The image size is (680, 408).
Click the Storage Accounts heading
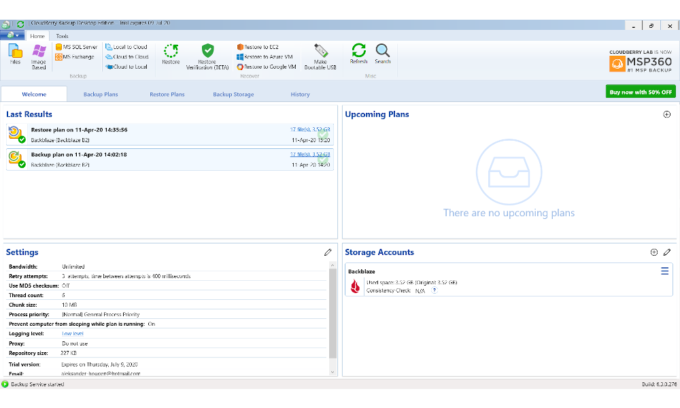(x=379, y=252)
